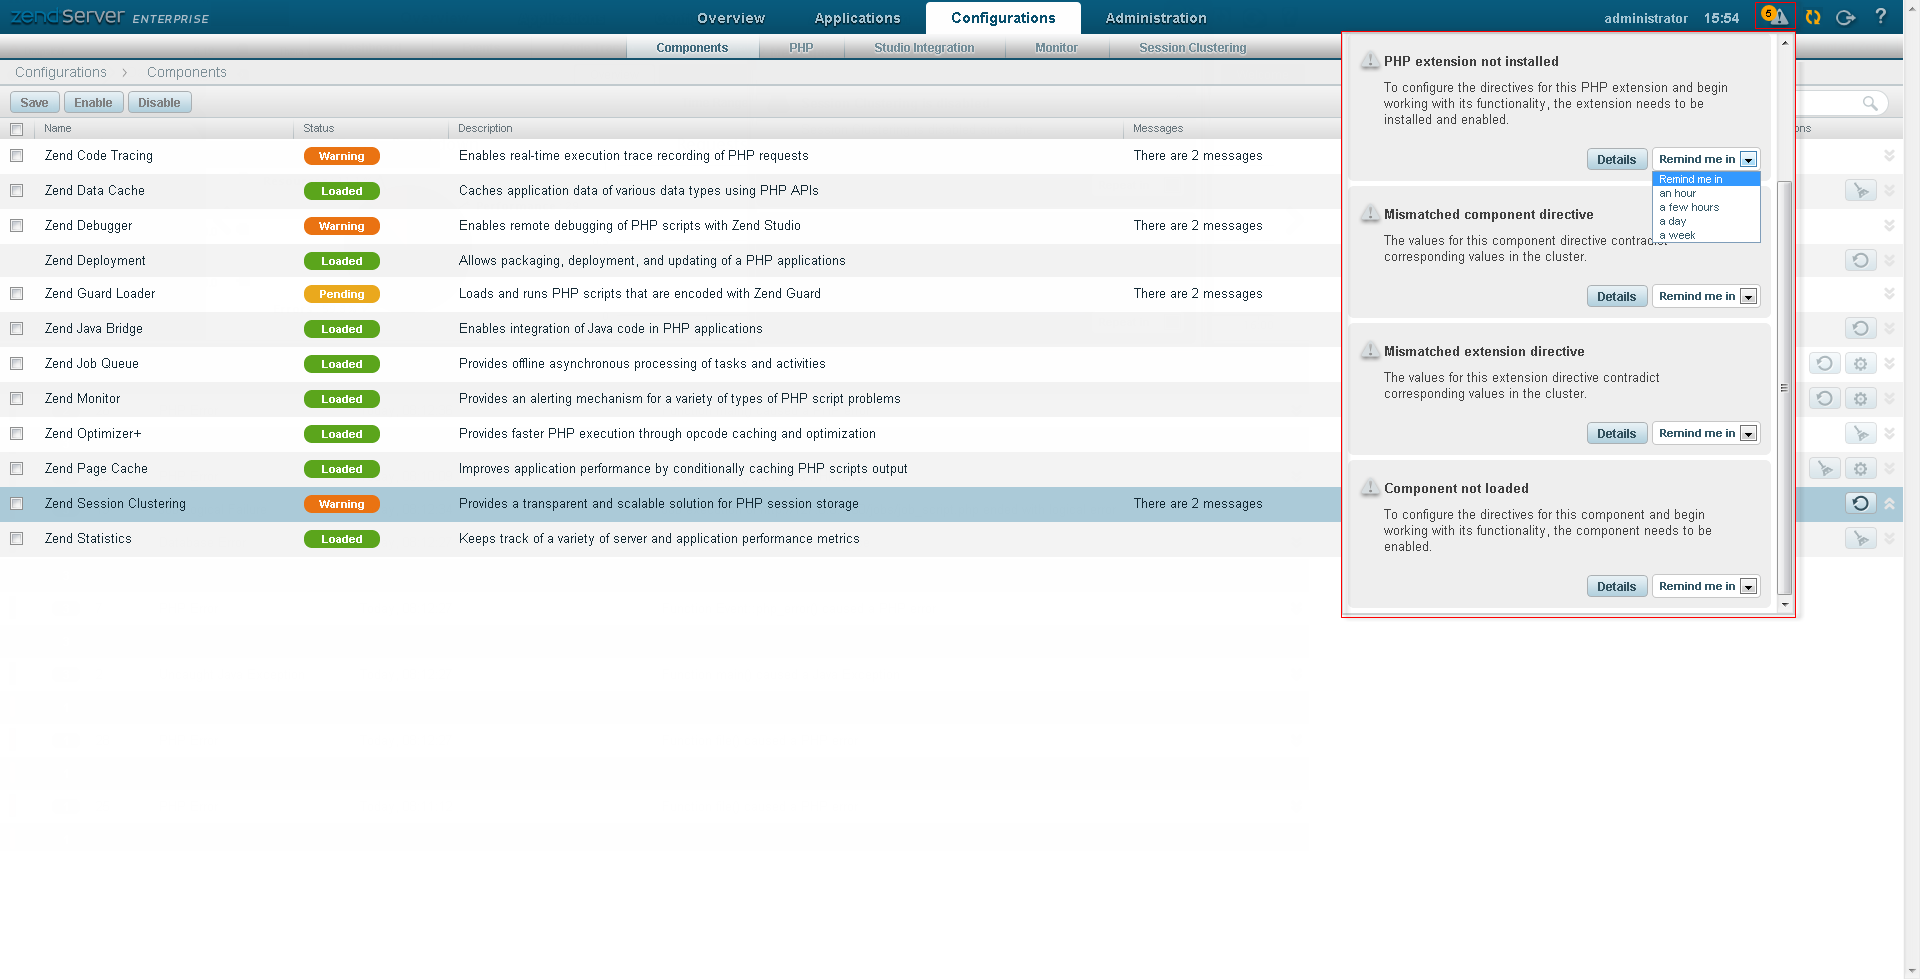The height and width of the screenshot is (979, 1920).
Task: Tick the checkbox beside Zend Guard Loader
Action: (x=17, y=294)
